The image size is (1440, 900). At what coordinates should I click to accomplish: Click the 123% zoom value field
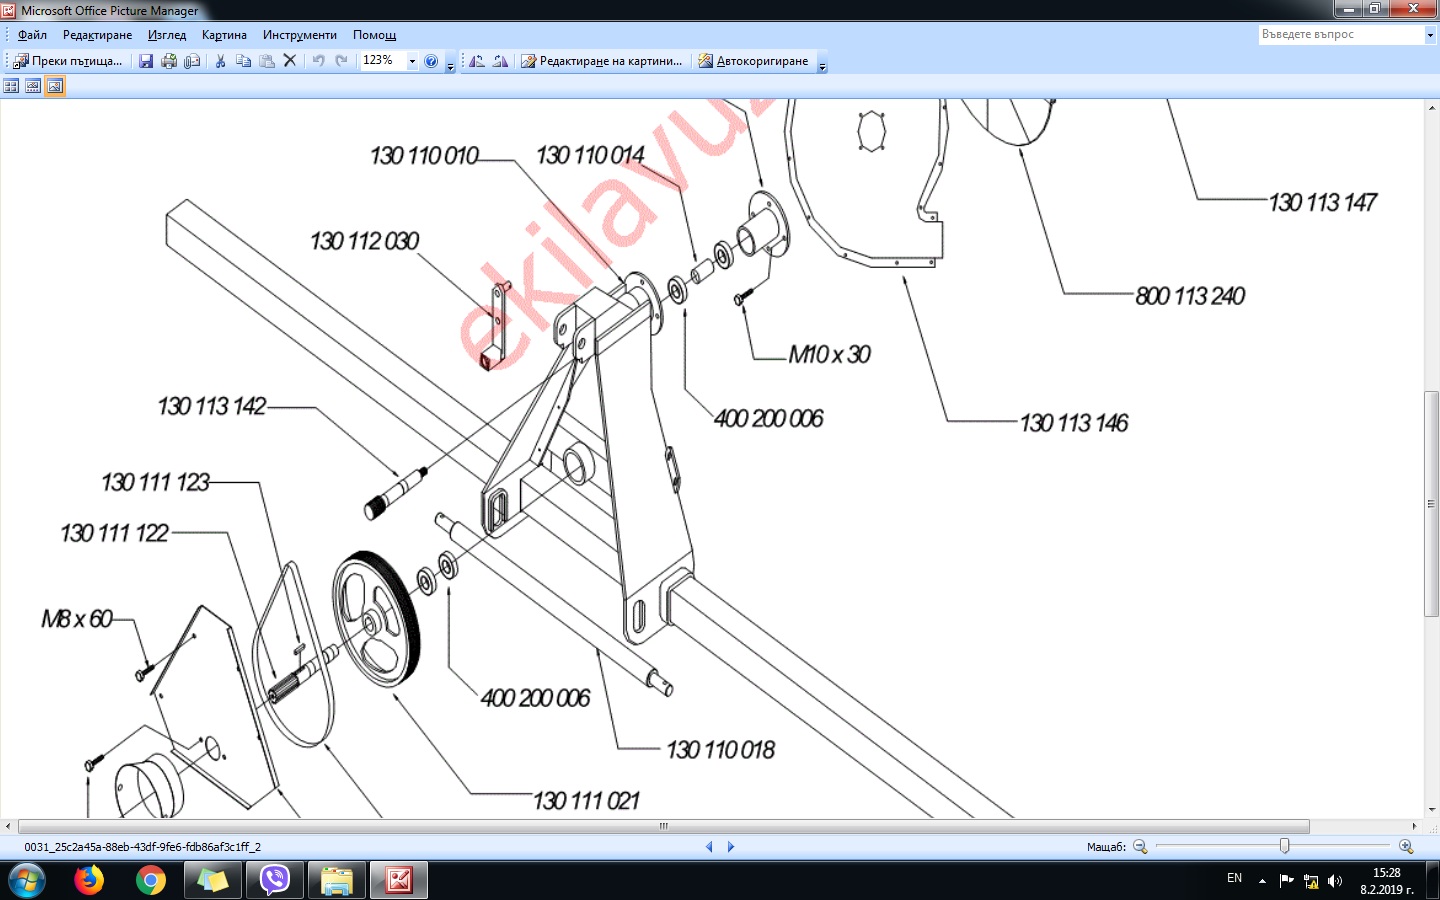[x=383, y=61]
